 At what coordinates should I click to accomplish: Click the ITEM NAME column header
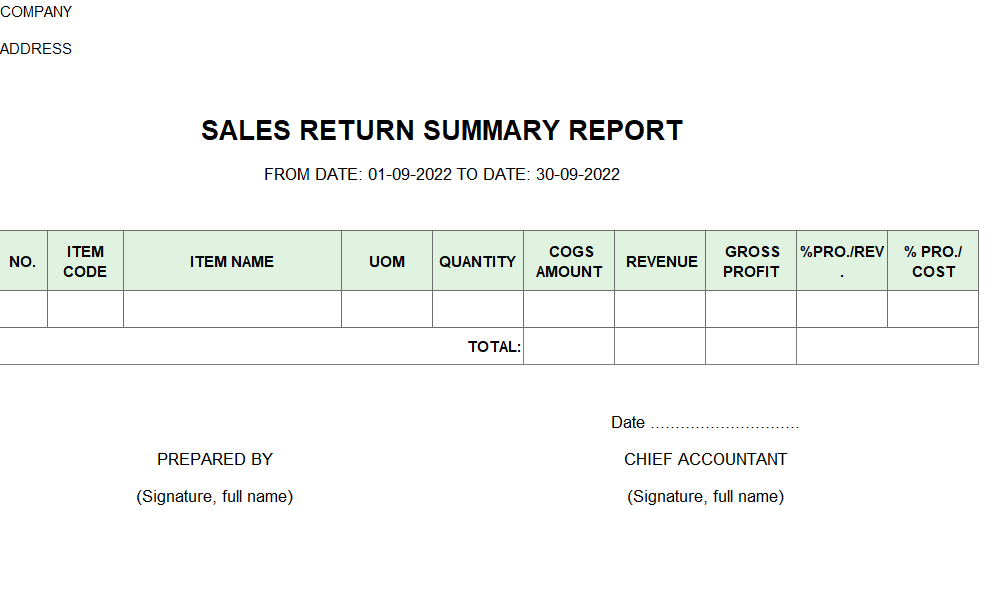tap(232, 261)
